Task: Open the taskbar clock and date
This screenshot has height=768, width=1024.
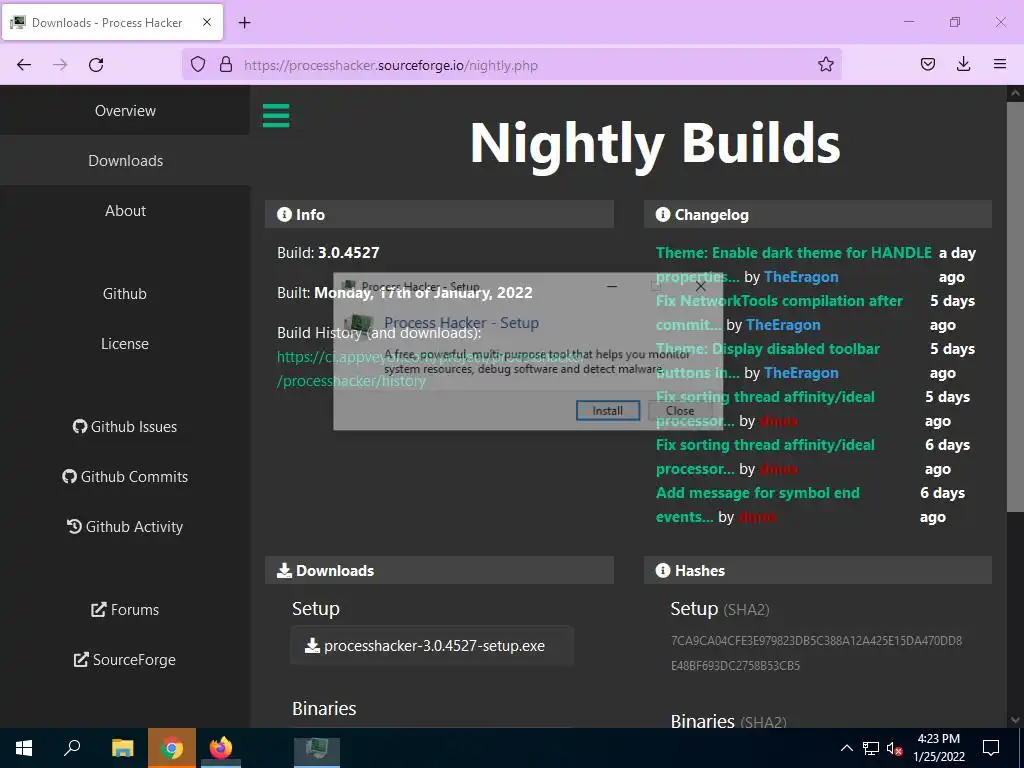Action: [938, 748]
